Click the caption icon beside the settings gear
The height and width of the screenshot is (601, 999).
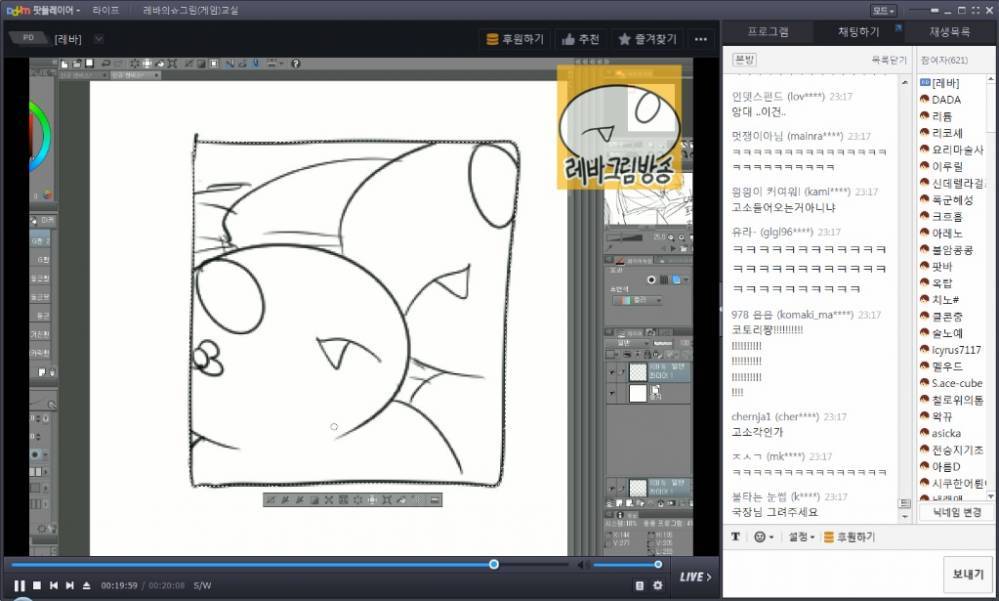click(x=640, y=586)
